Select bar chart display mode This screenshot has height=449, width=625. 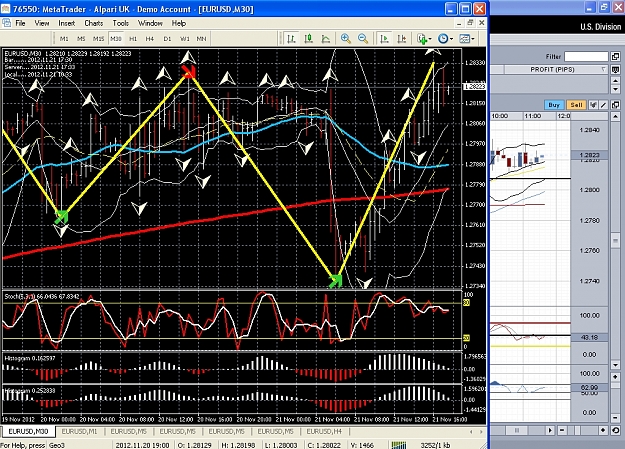pyautogui.click(x=291, y=39)
